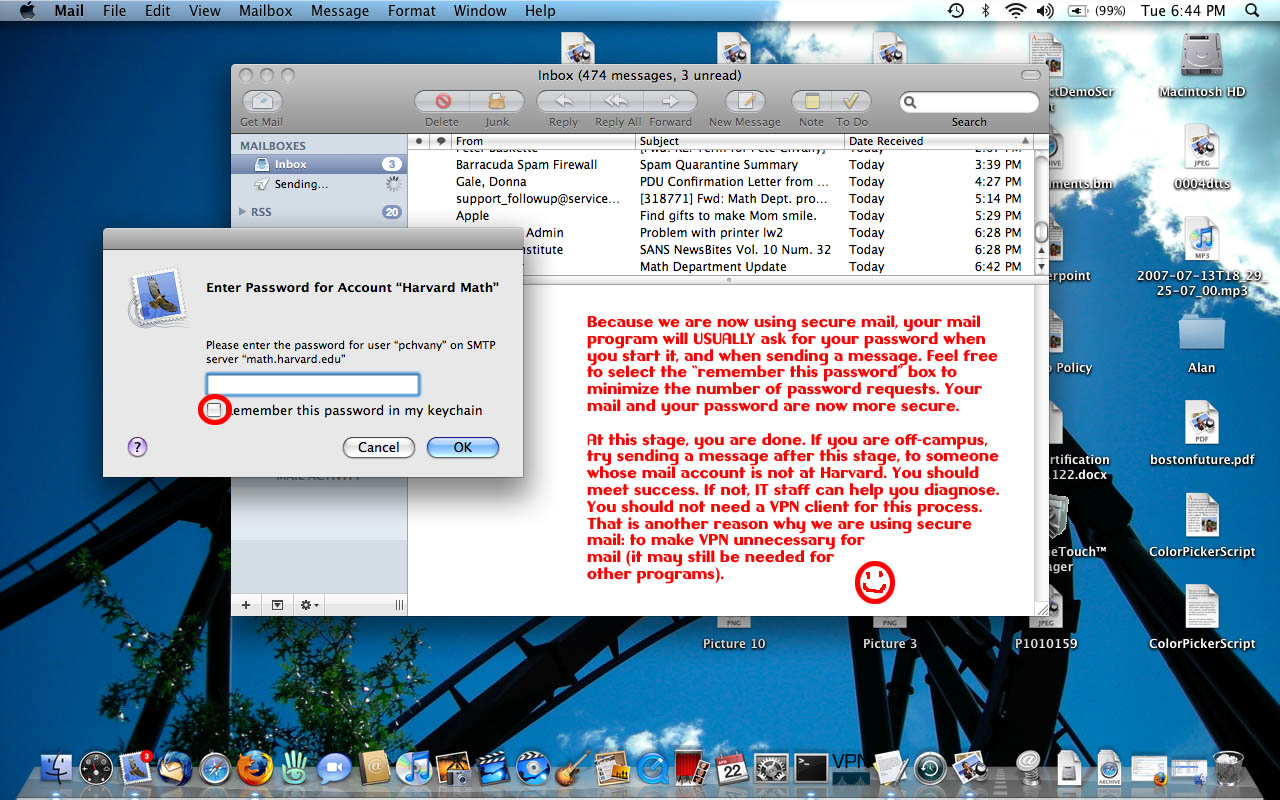Enable remember this password in my keychain
The image size is (1280, 800).
click(x=214, y=410)
